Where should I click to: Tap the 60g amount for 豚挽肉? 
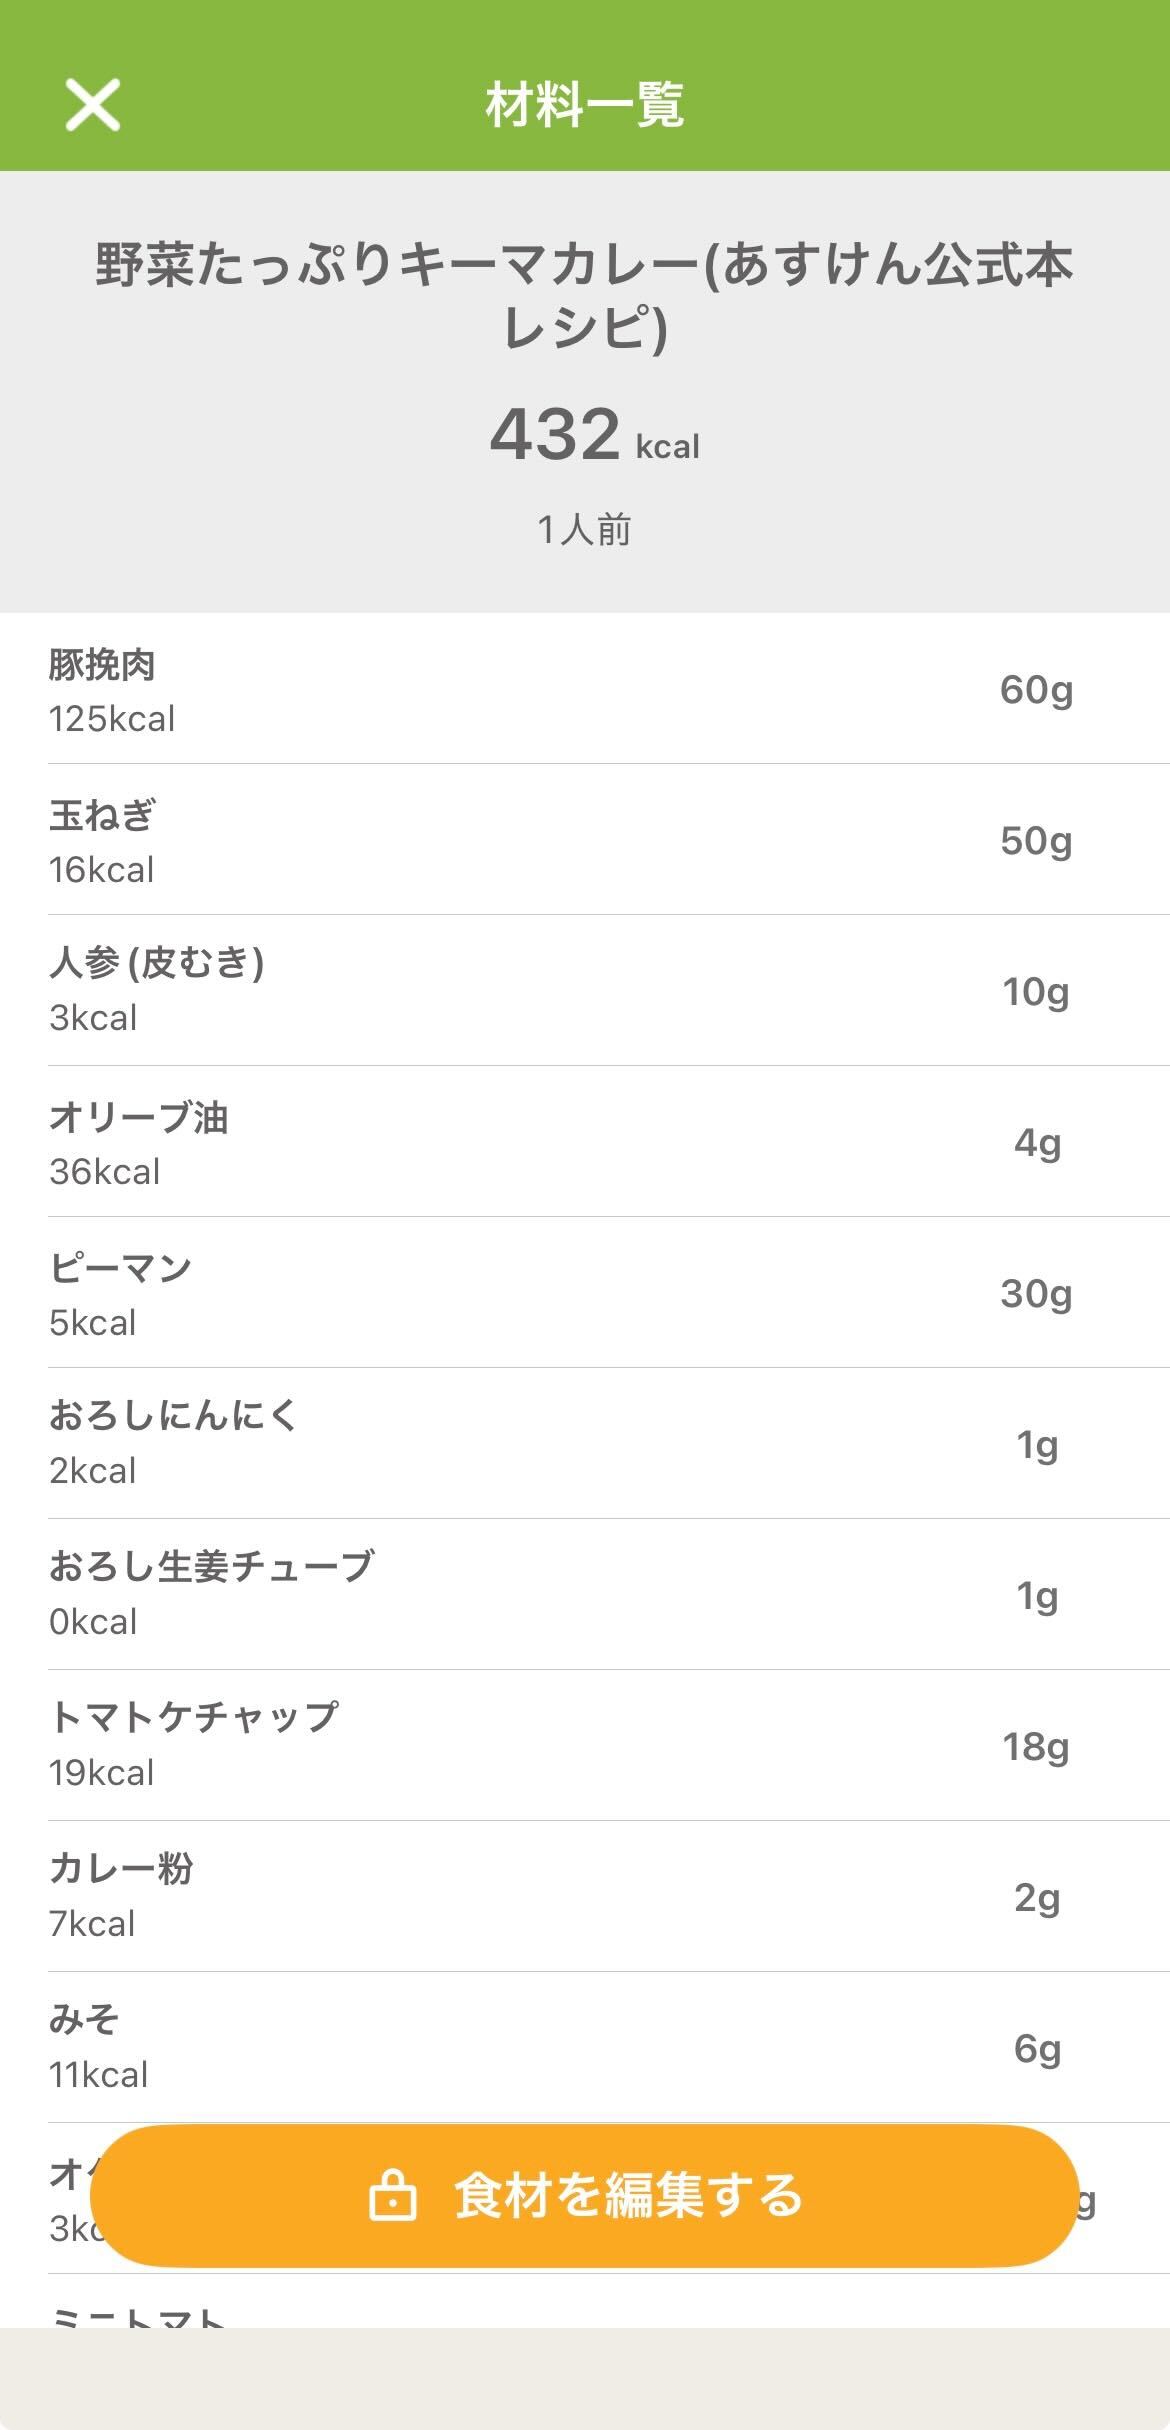tap(1036, 690)
